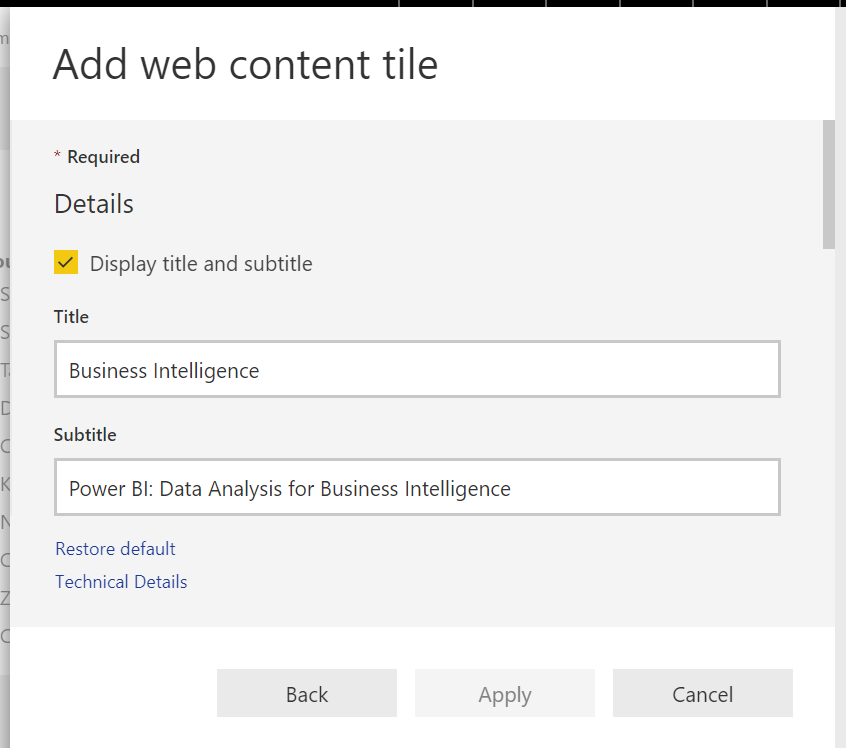Click the Restore default link

pos(115,549)
